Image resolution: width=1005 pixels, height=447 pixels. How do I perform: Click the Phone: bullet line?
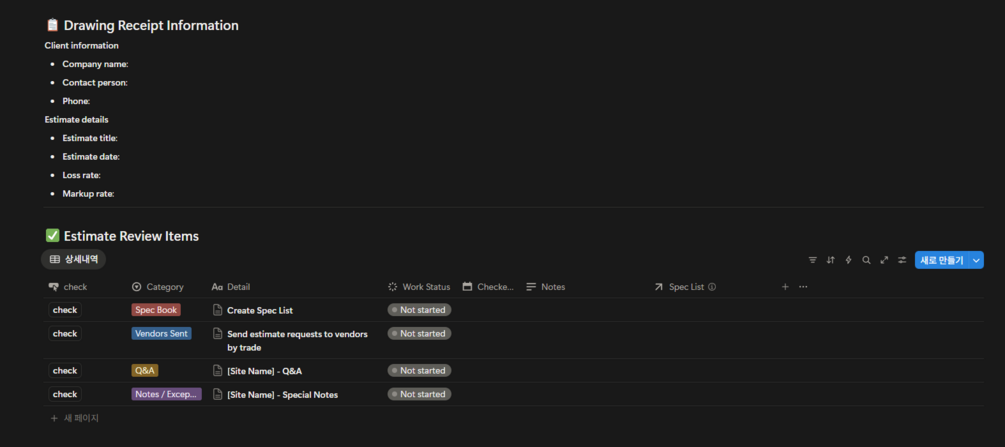tap(76, 101)
